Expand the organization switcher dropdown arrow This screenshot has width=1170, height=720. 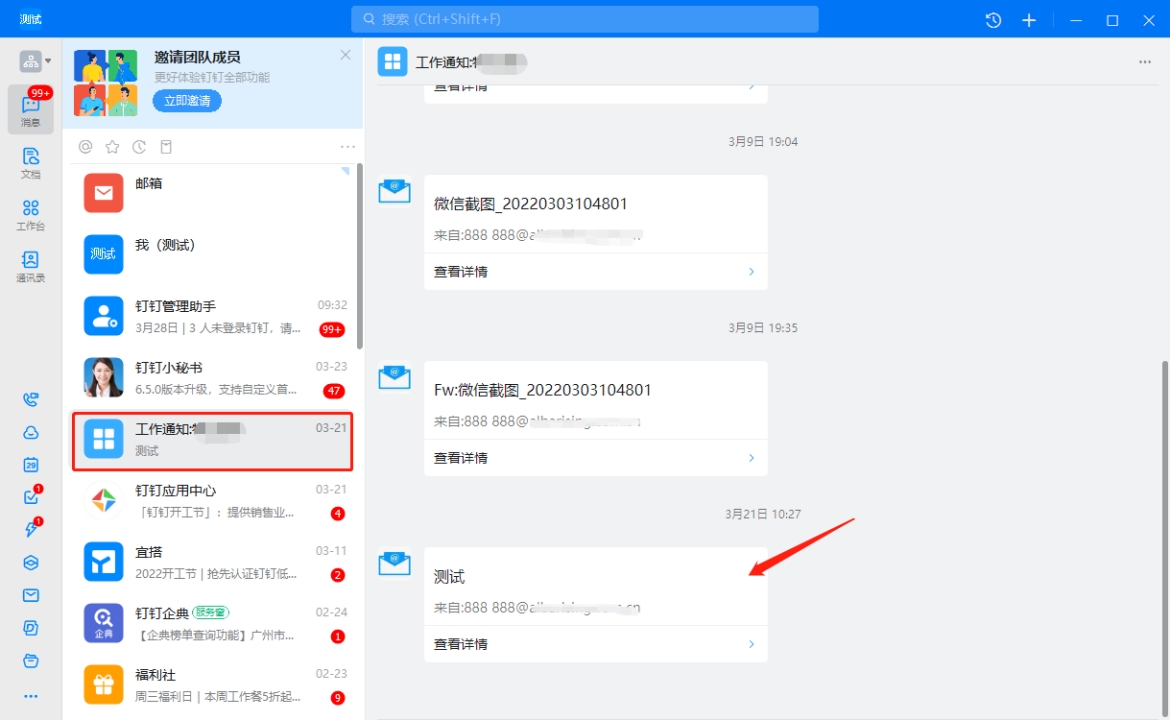tap(48, 62)
